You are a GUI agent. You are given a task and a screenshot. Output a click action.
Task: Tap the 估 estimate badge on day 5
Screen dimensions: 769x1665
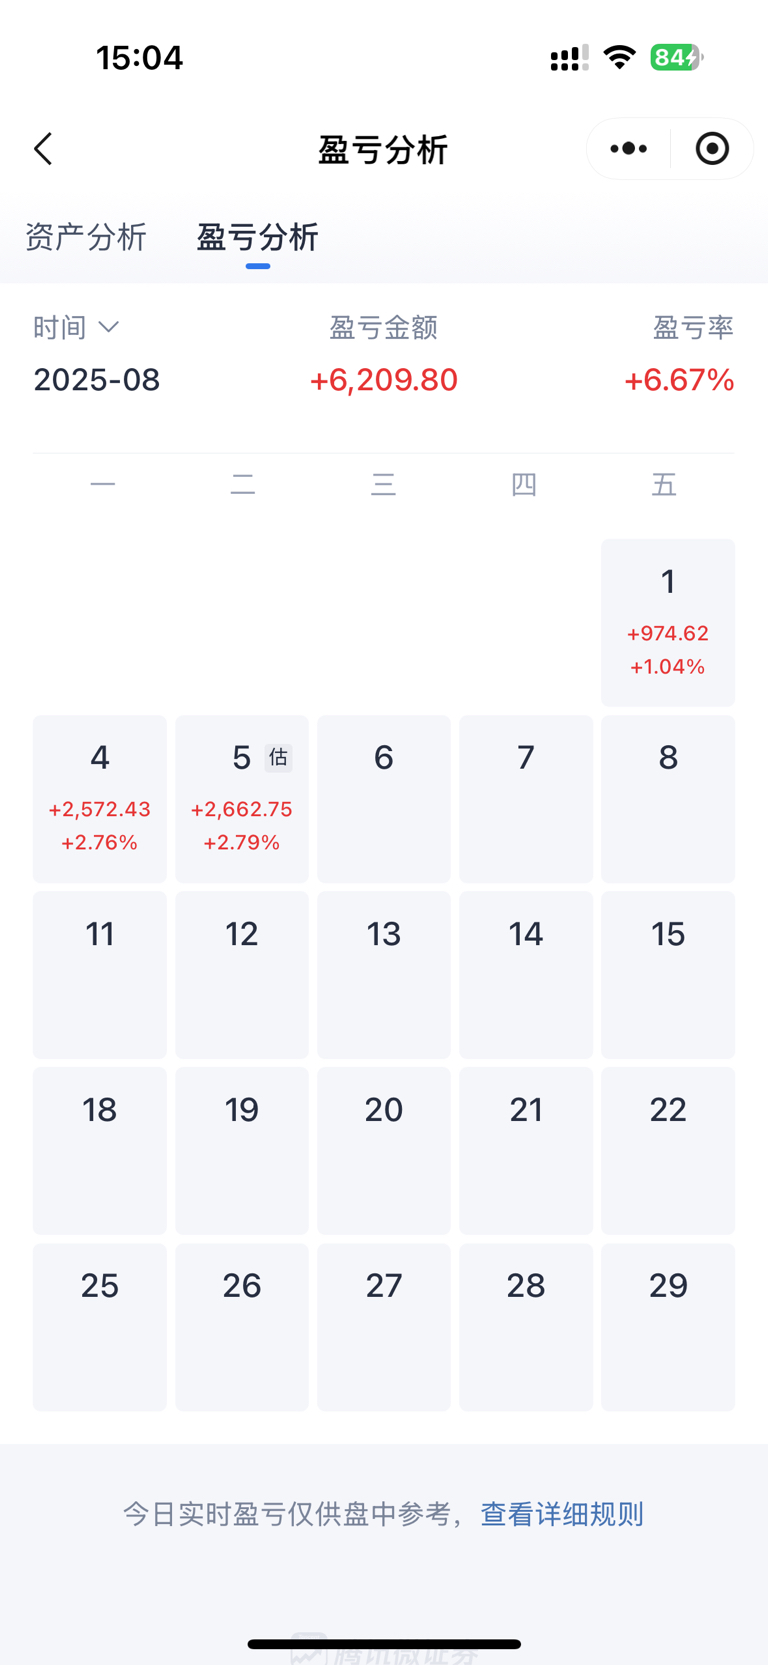pos(278,758)
